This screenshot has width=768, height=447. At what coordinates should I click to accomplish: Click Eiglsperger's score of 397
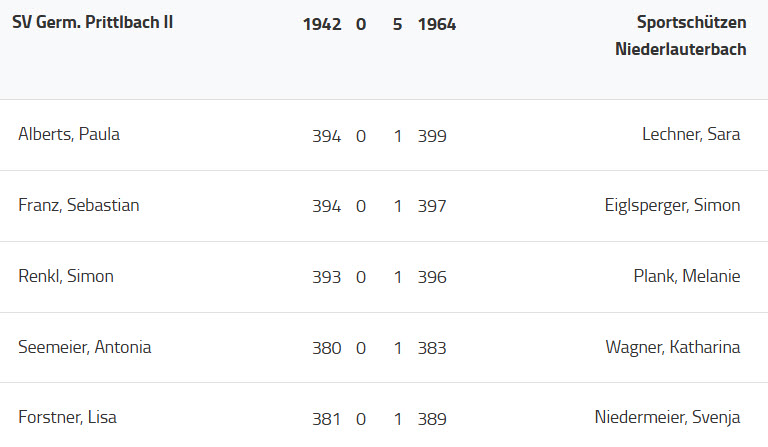432,207
